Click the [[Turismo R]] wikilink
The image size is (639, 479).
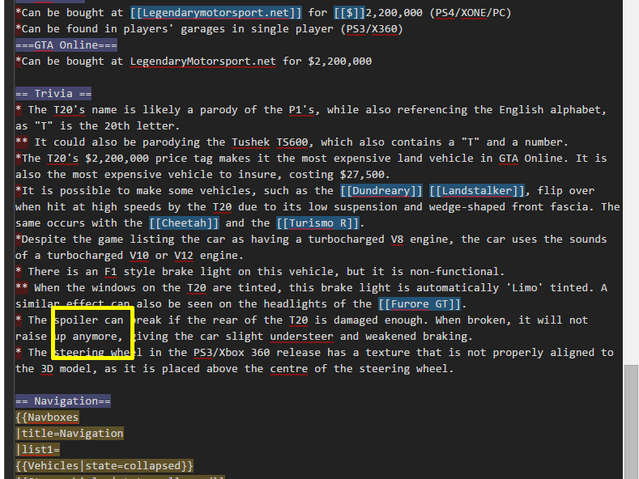coord(318,223)
